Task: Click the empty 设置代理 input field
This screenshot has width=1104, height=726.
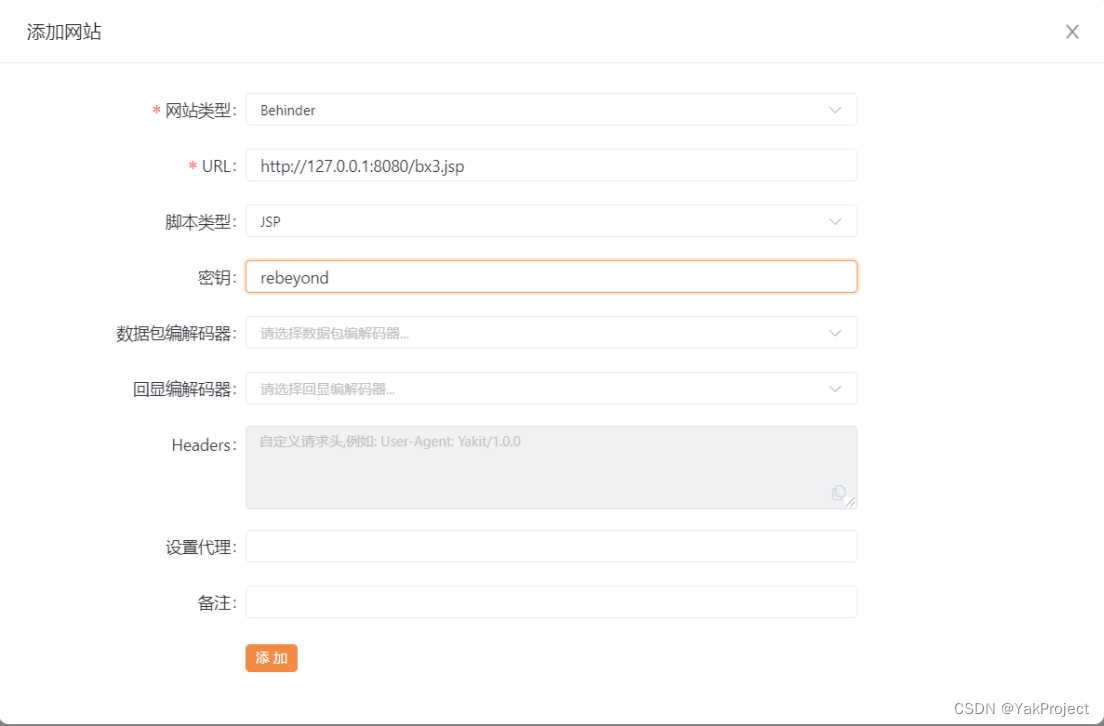Action: click(x=550, y=546)
